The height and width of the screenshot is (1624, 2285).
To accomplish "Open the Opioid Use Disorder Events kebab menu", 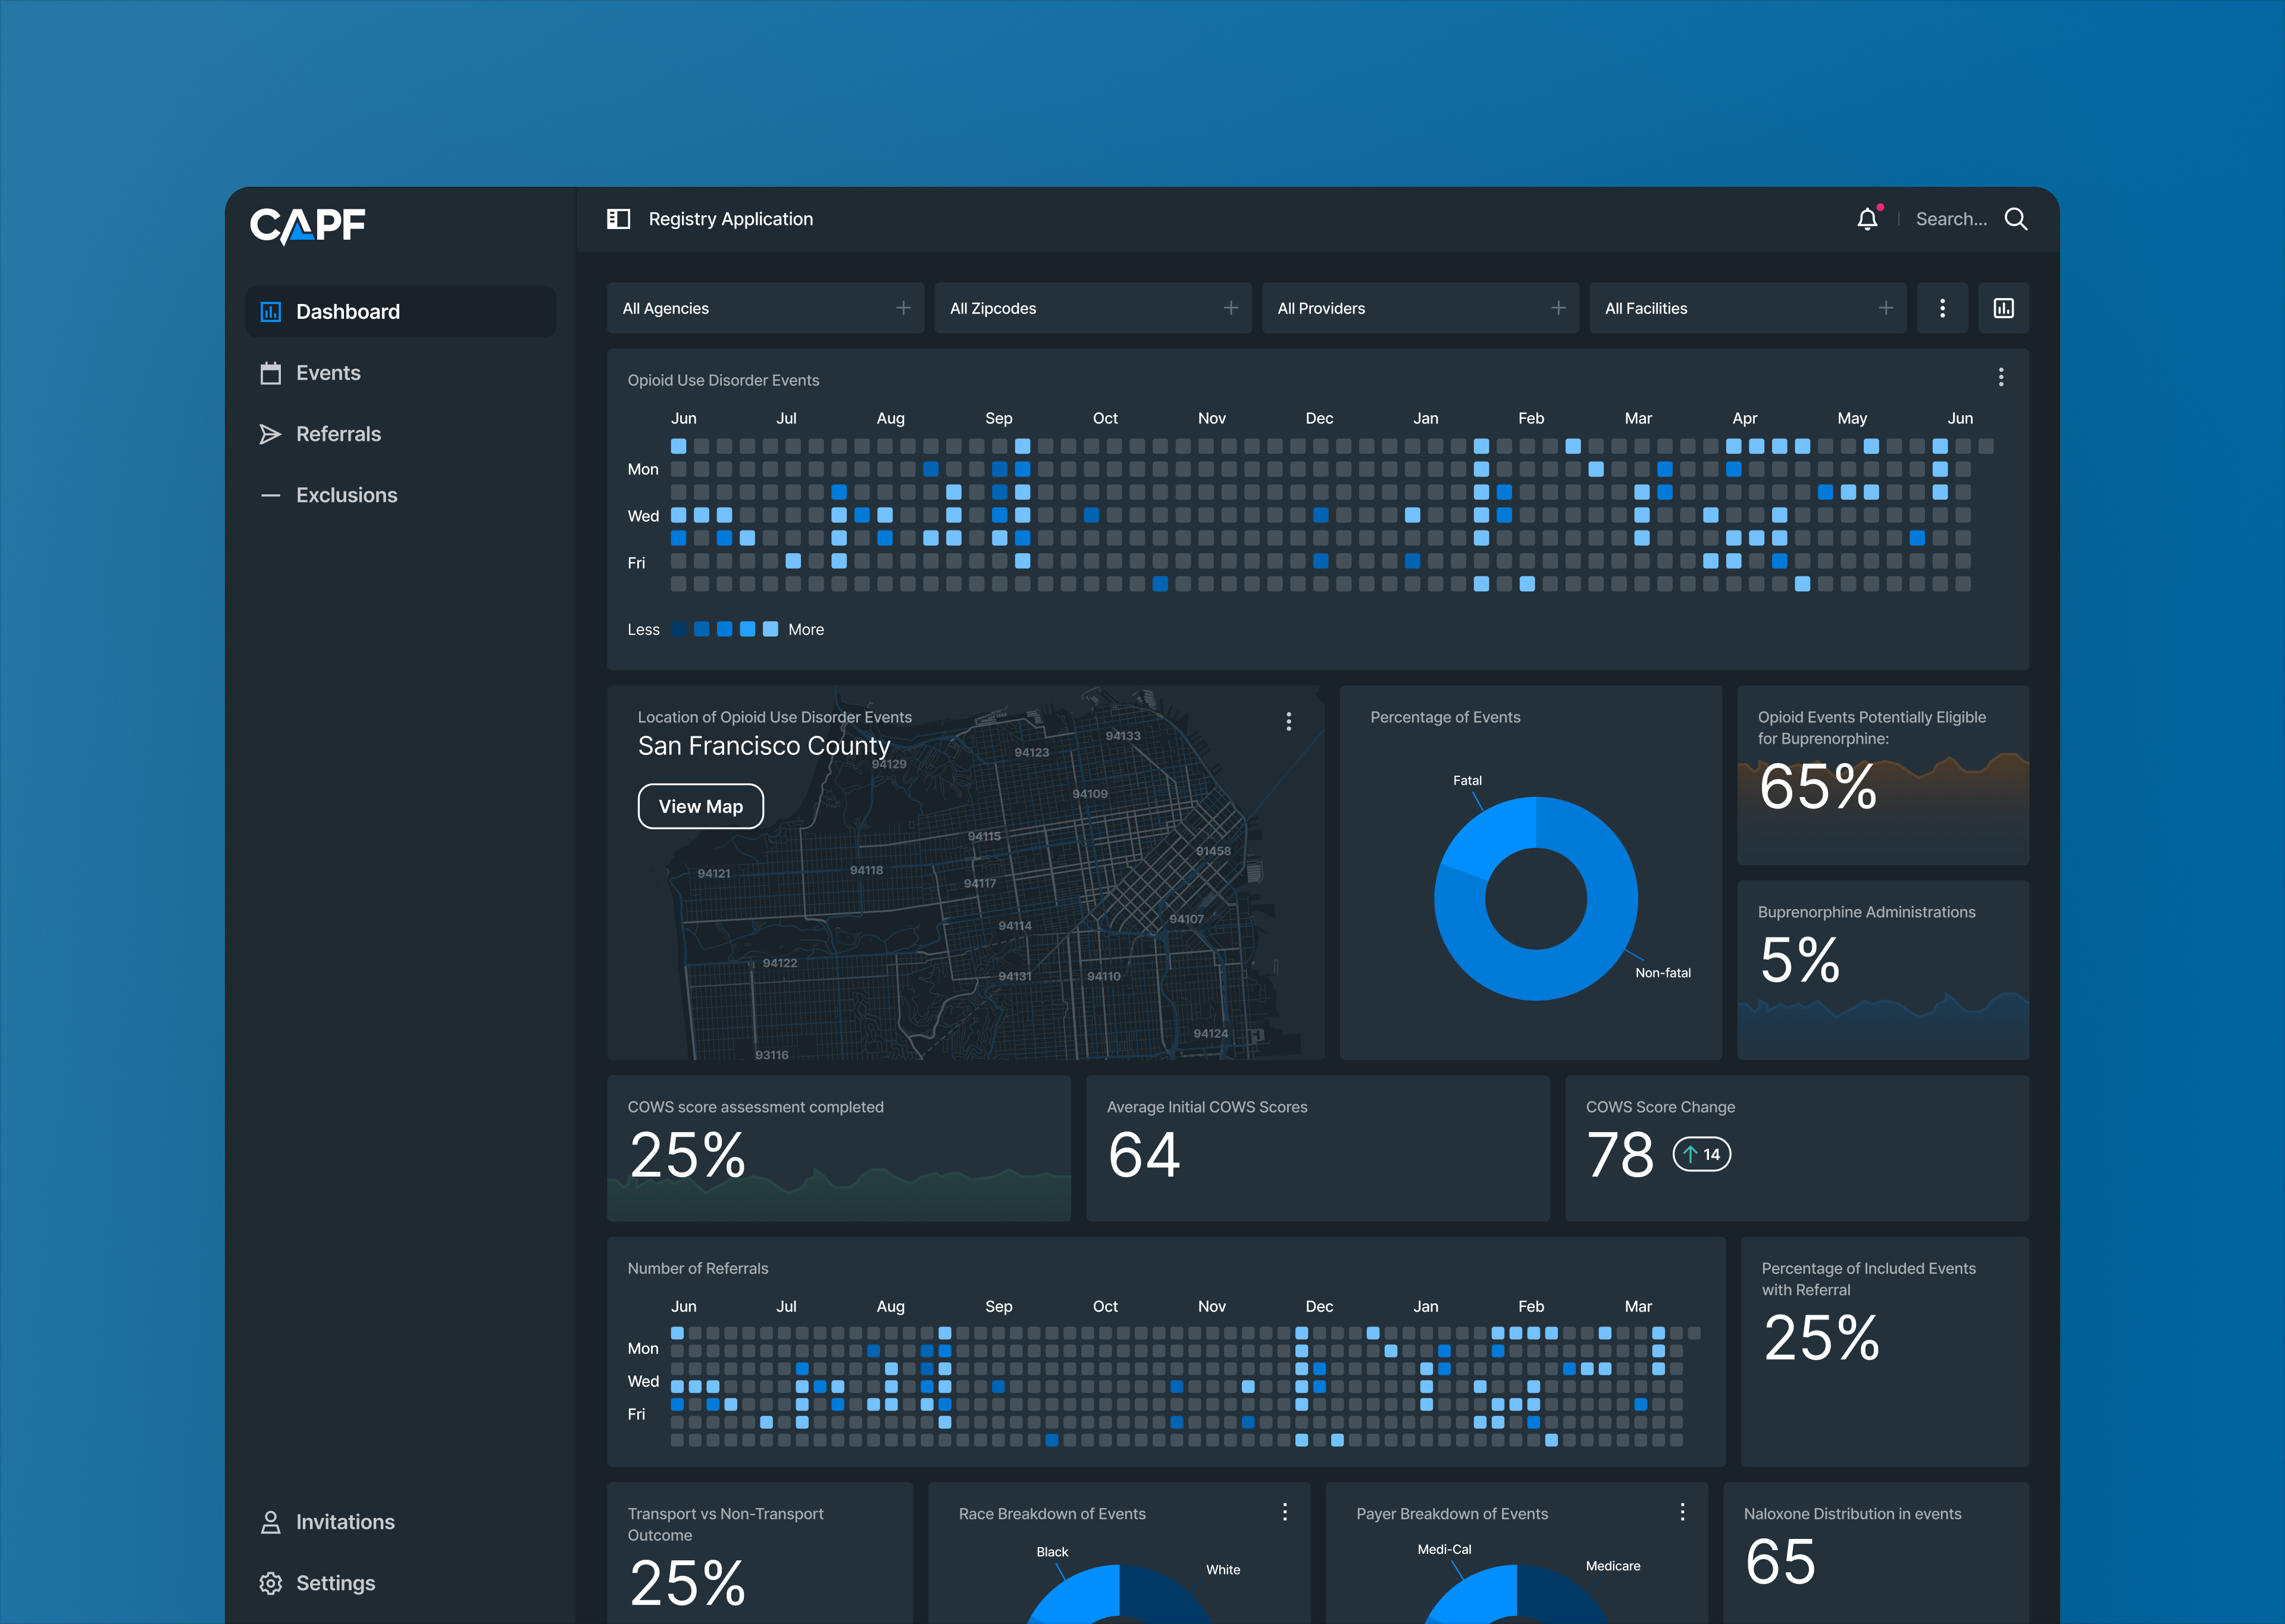I will click(x=2001, y=377).
